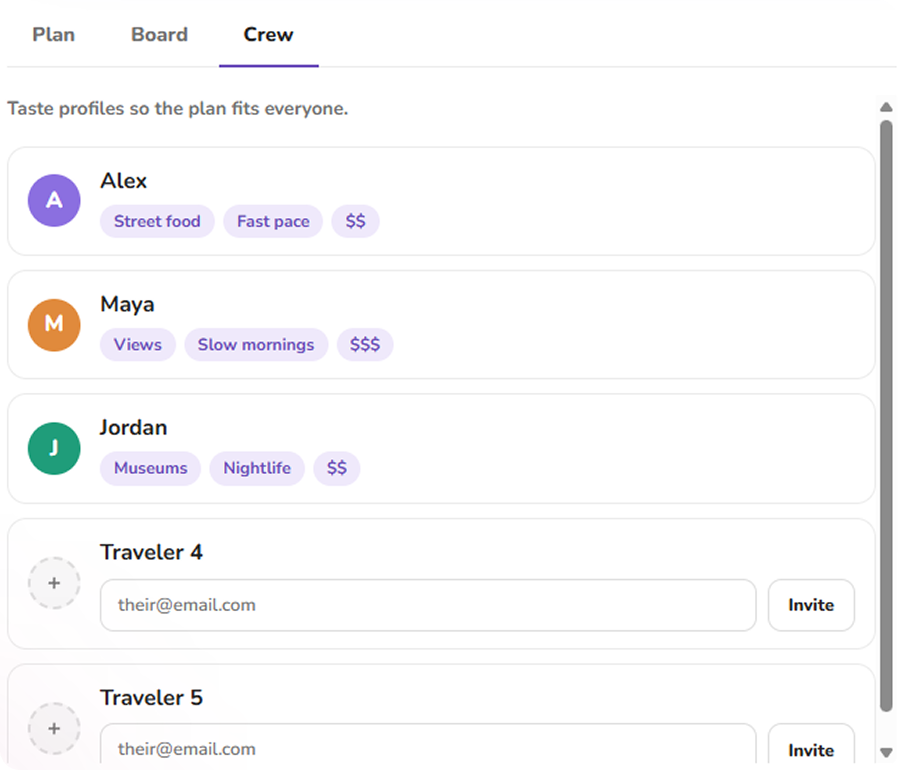This screenshot has height=770, width=898.
Task: Click Jordan's Nightlife tag
Action: 257,468
